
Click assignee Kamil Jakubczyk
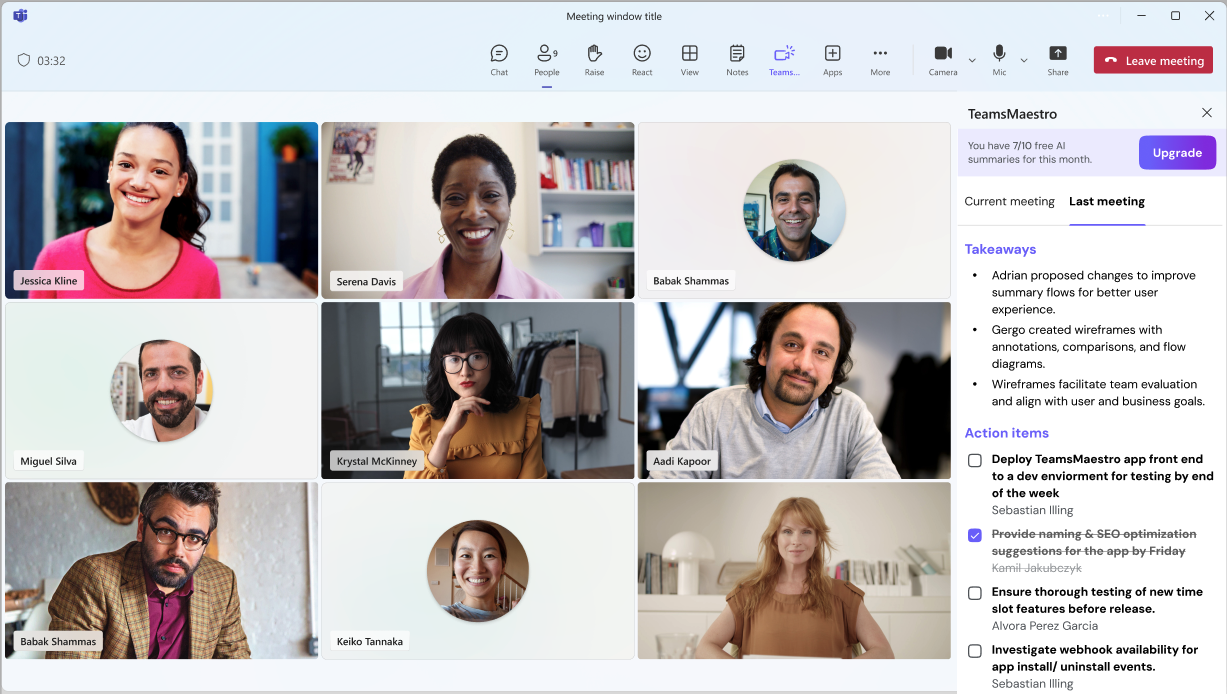pyautogui.click(x=1036, y=568)
